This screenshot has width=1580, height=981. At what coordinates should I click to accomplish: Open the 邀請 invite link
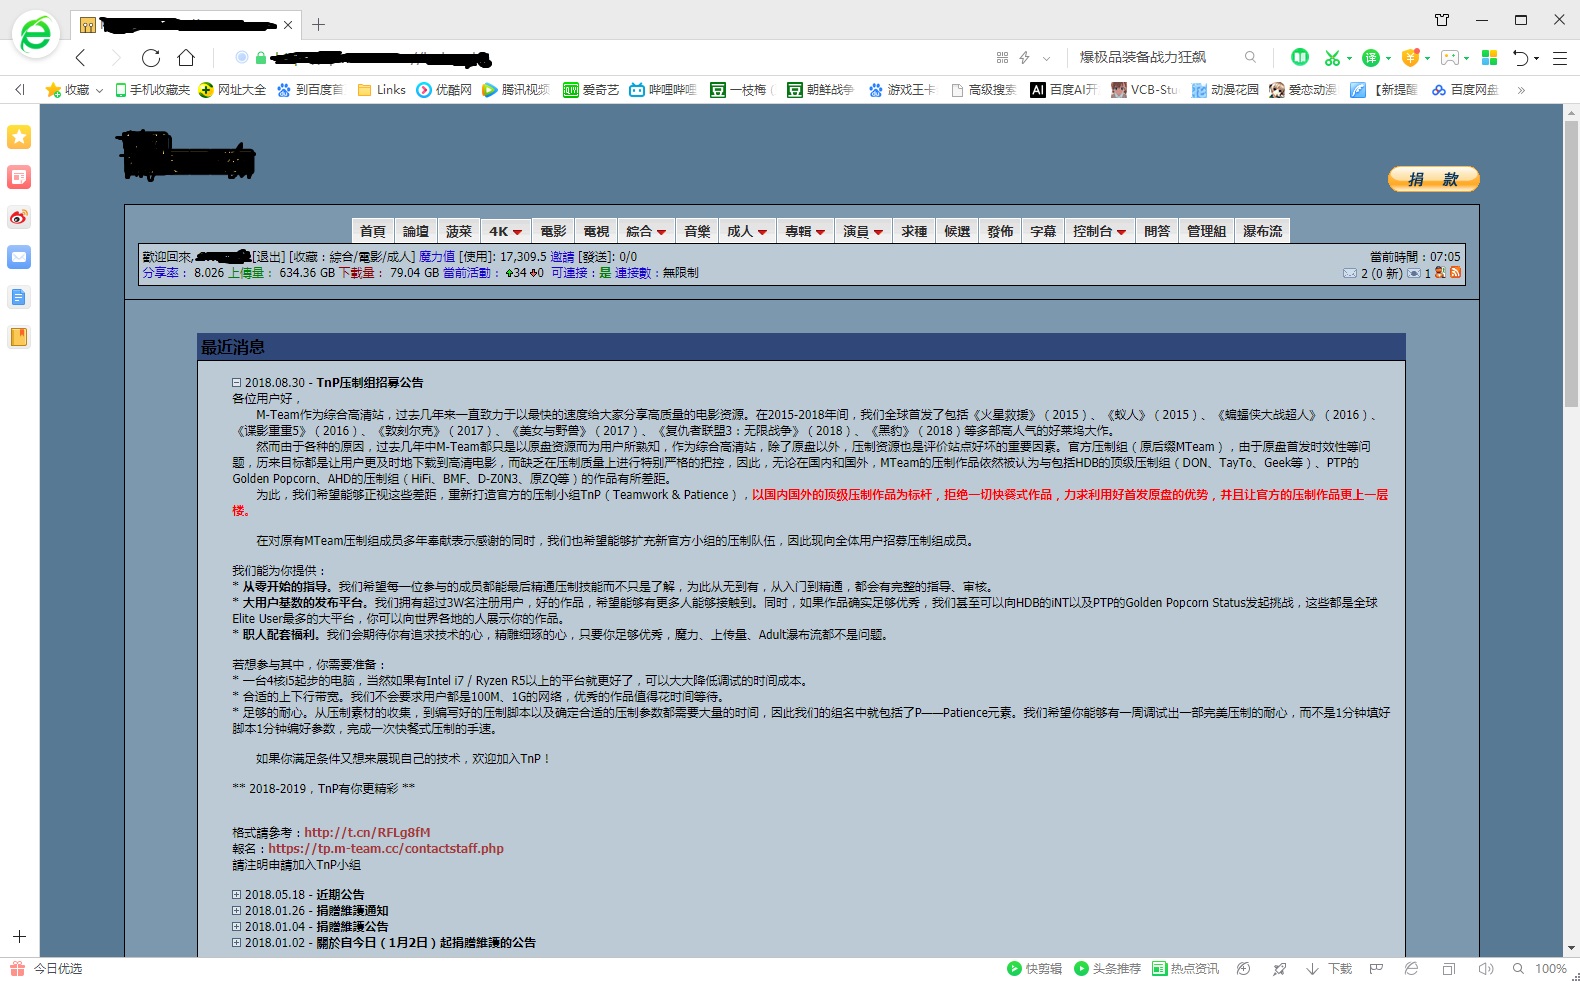pos(562,257)
